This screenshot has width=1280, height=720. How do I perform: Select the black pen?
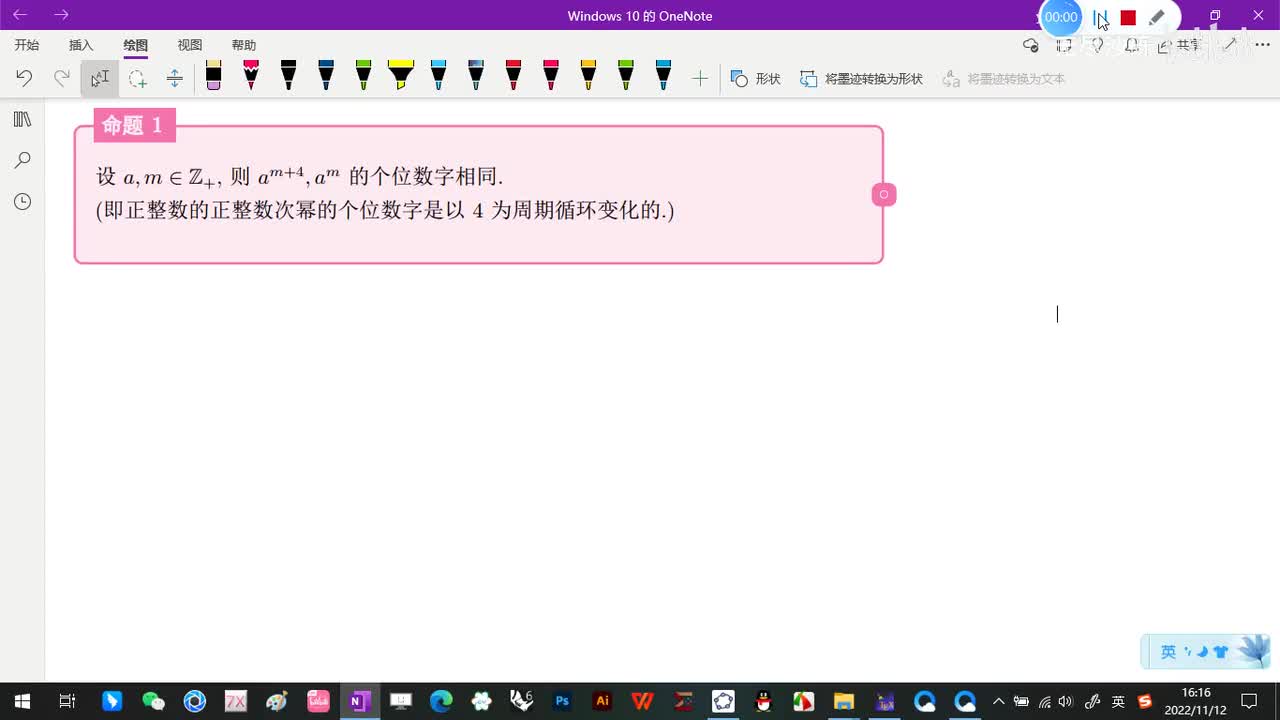coord(288,76)
